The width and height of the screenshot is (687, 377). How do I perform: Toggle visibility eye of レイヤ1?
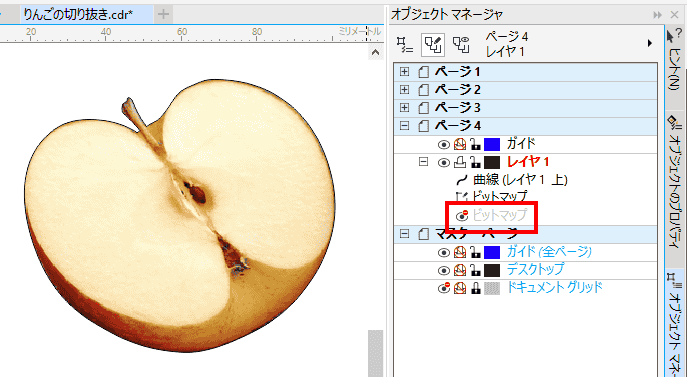[444, 163]
